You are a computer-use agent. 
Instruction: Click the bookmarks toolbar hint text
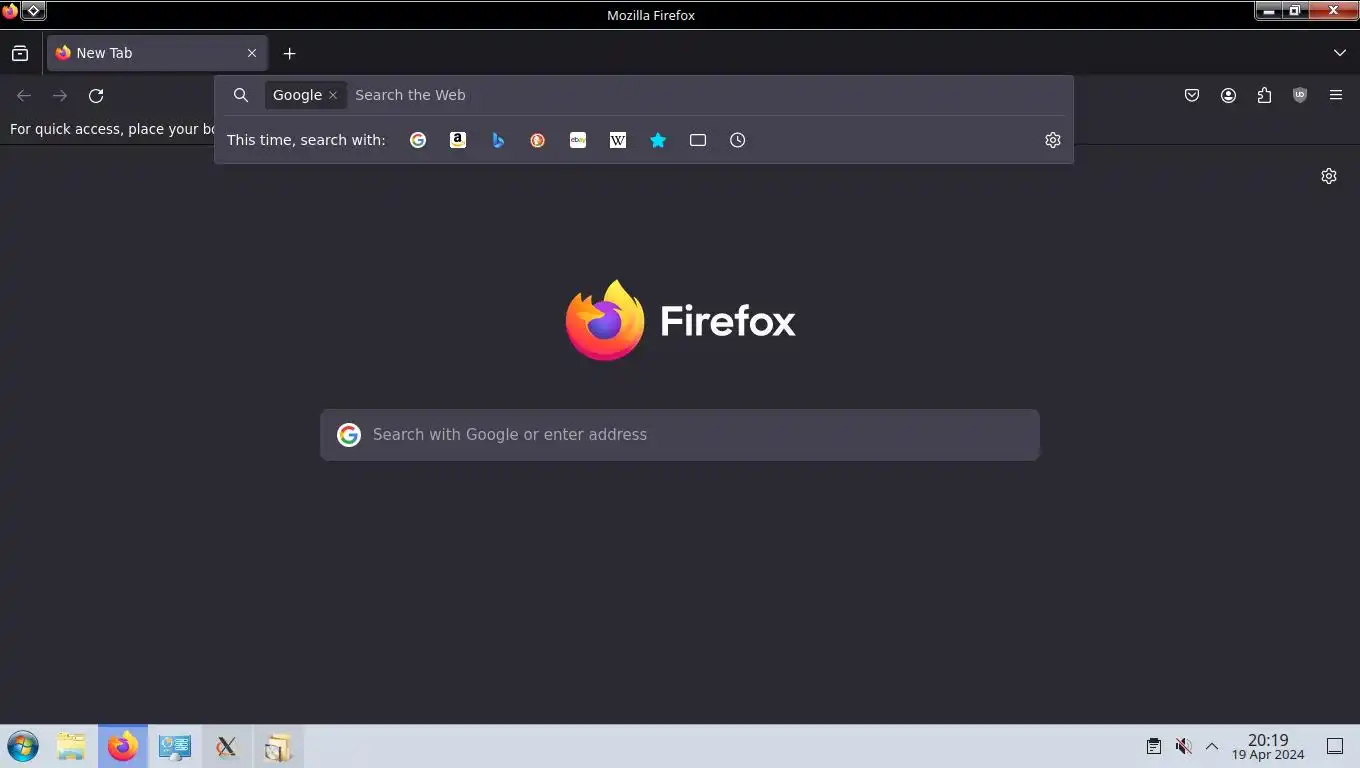pos(112,129)
